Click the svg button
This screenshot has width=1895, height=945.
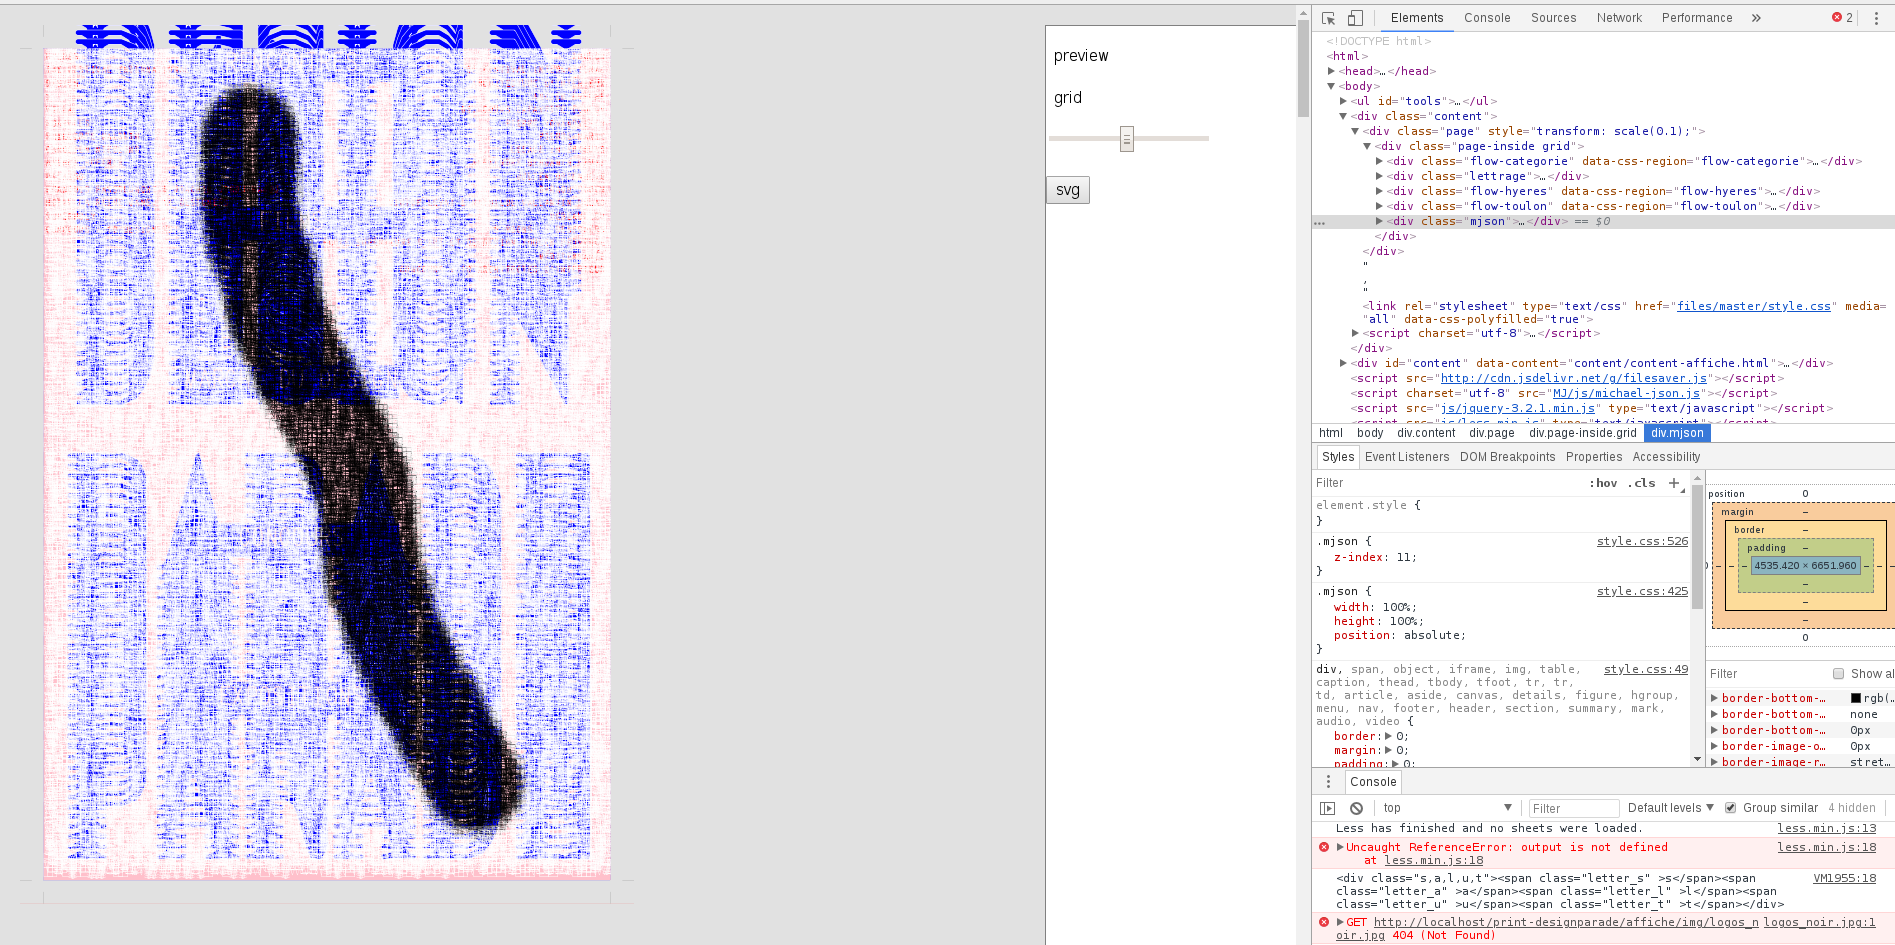point(1067,190)
